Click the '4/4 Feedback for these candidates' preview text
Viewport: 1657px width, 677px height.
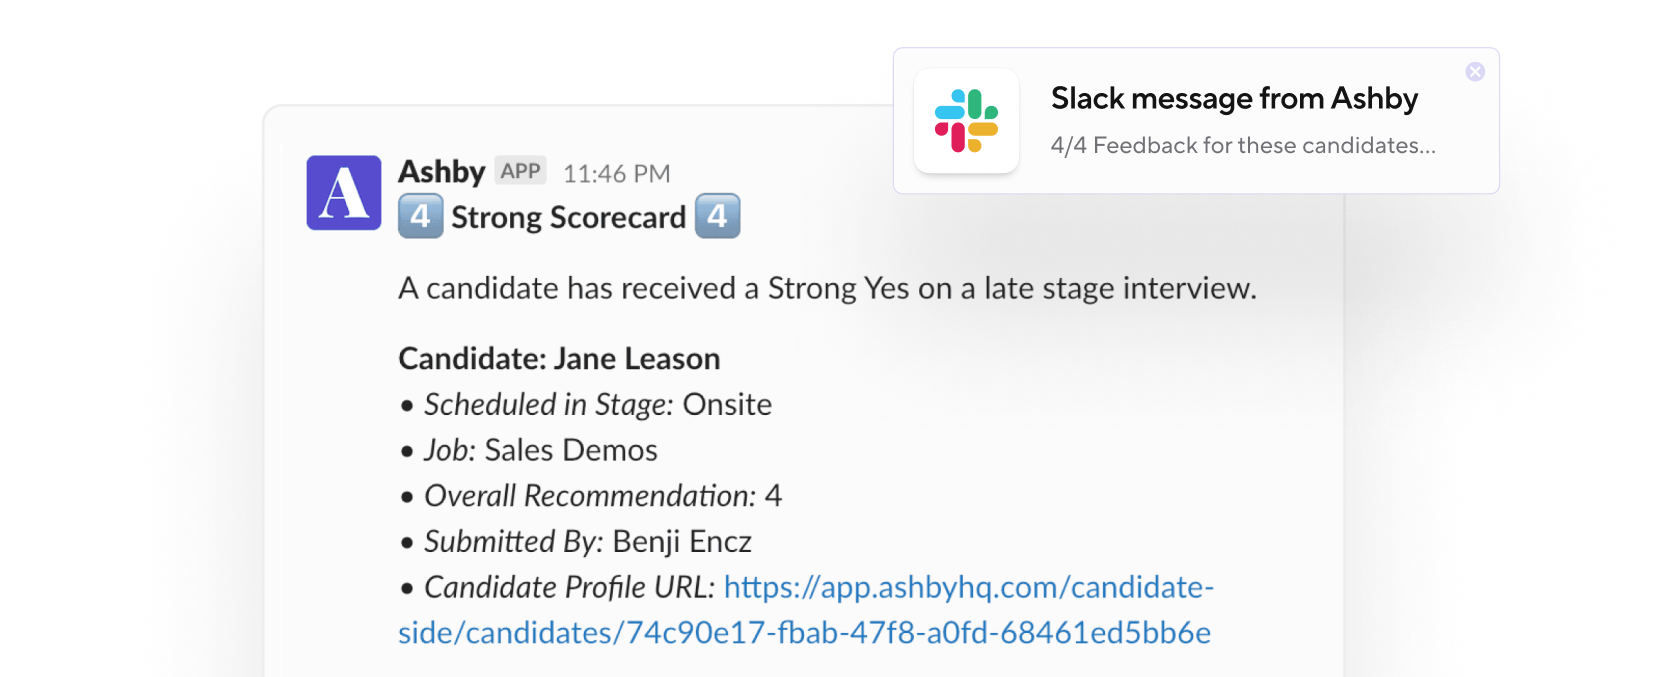[1242, 146]
